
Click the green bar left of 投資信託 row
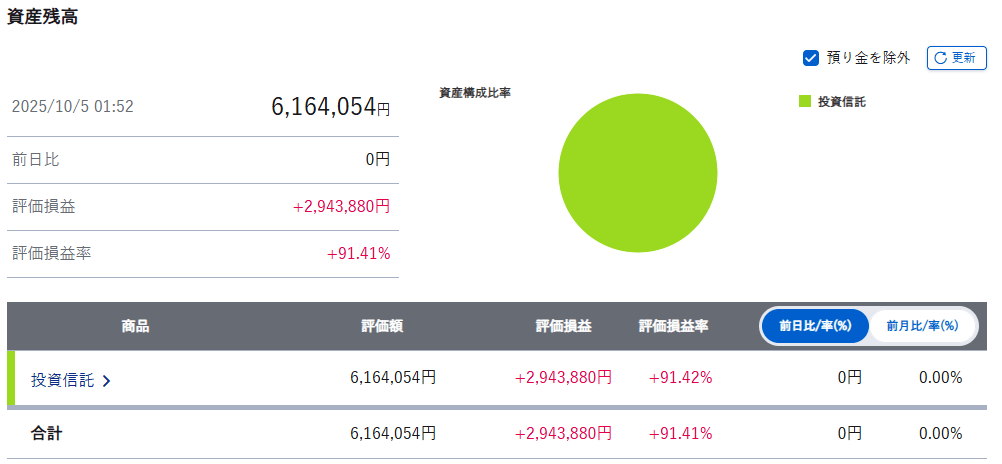pos(11,378)
